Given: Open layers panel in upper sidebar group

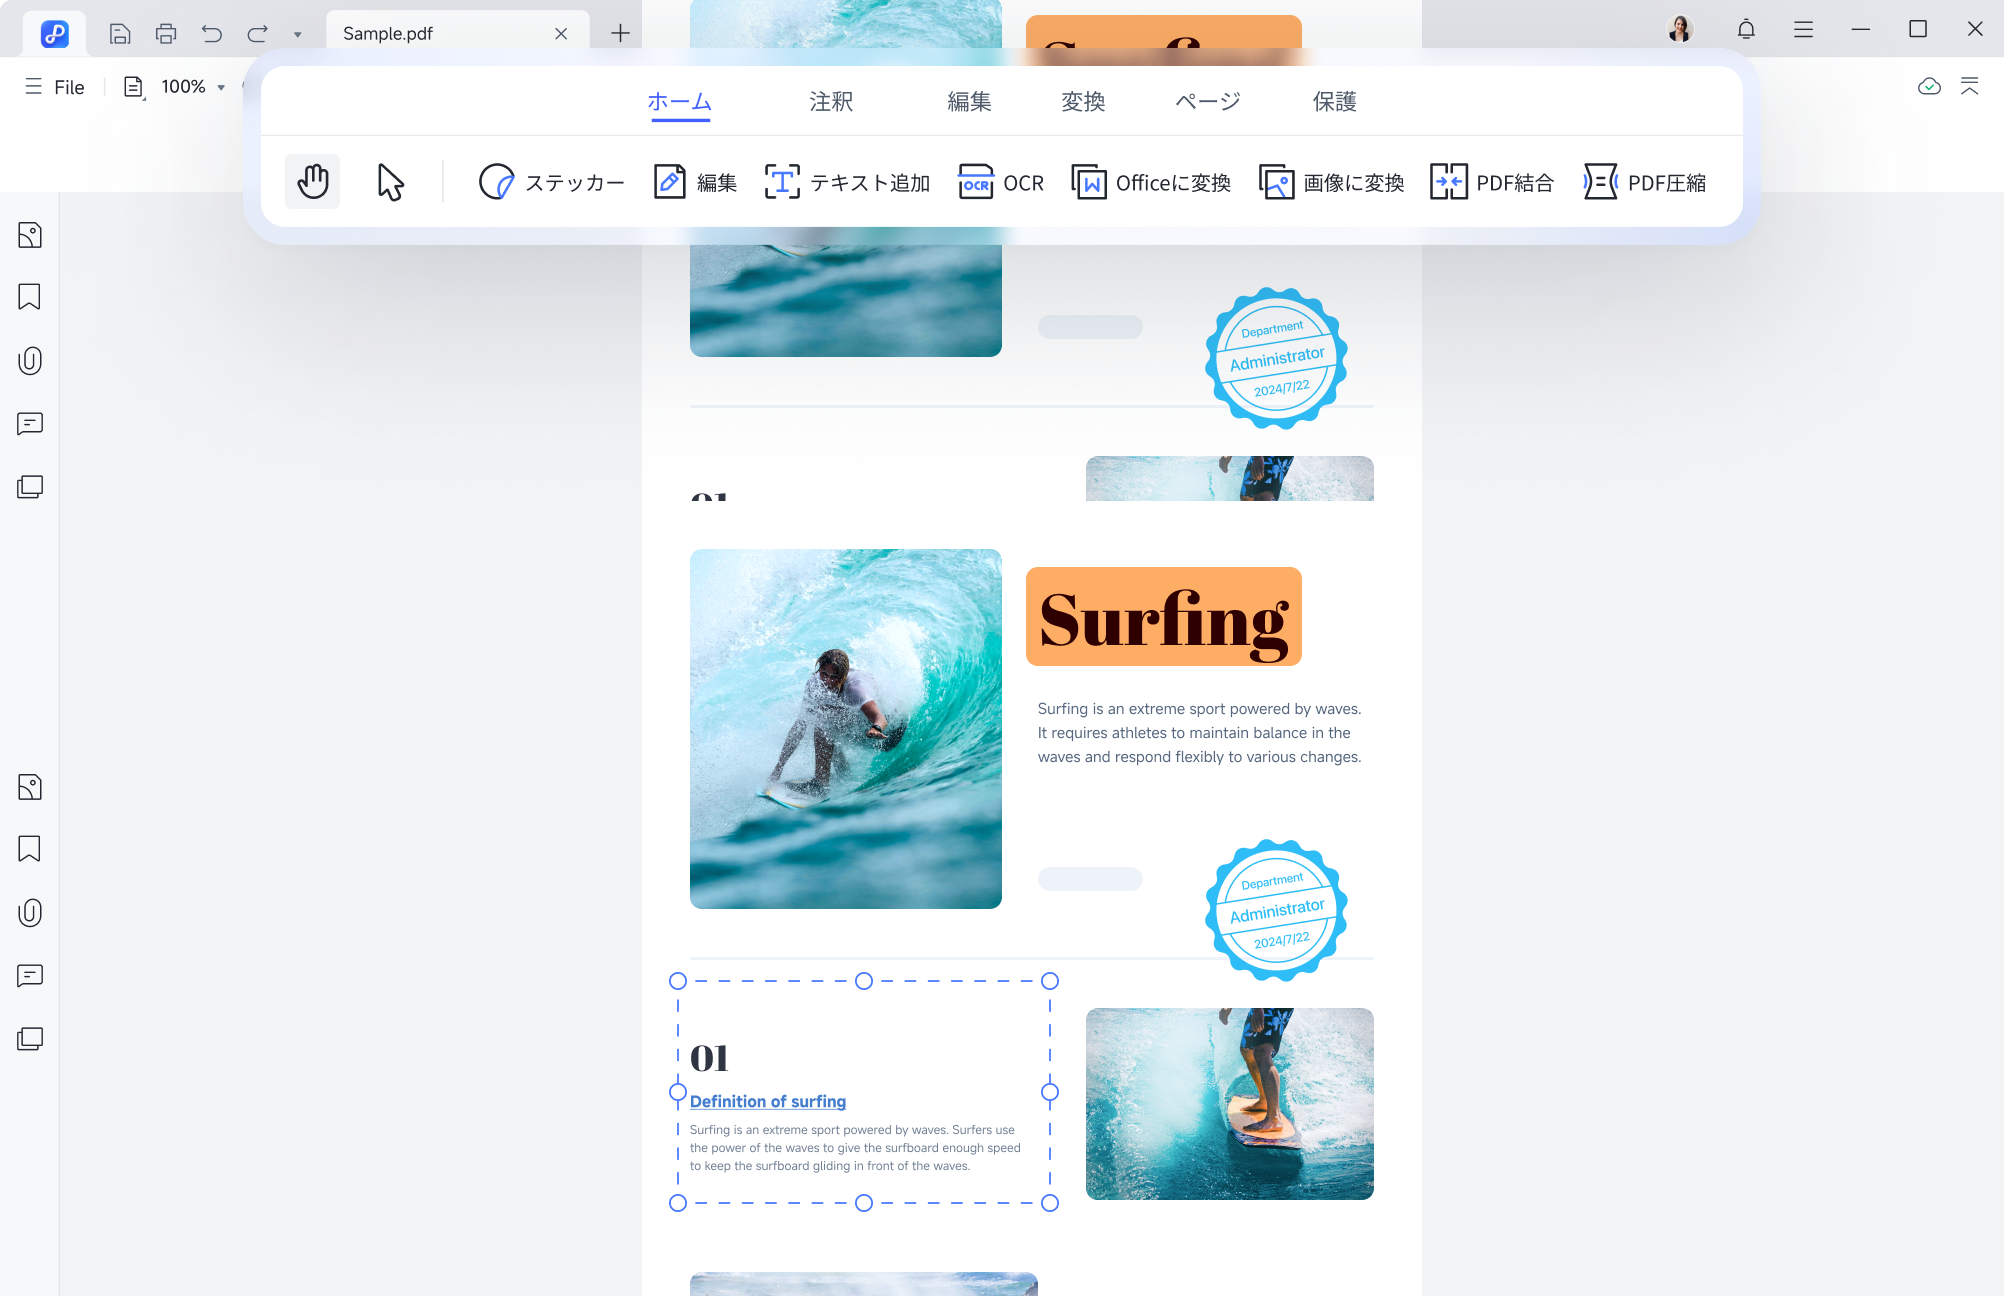Looking at the screenshot, I should point(30,487).
